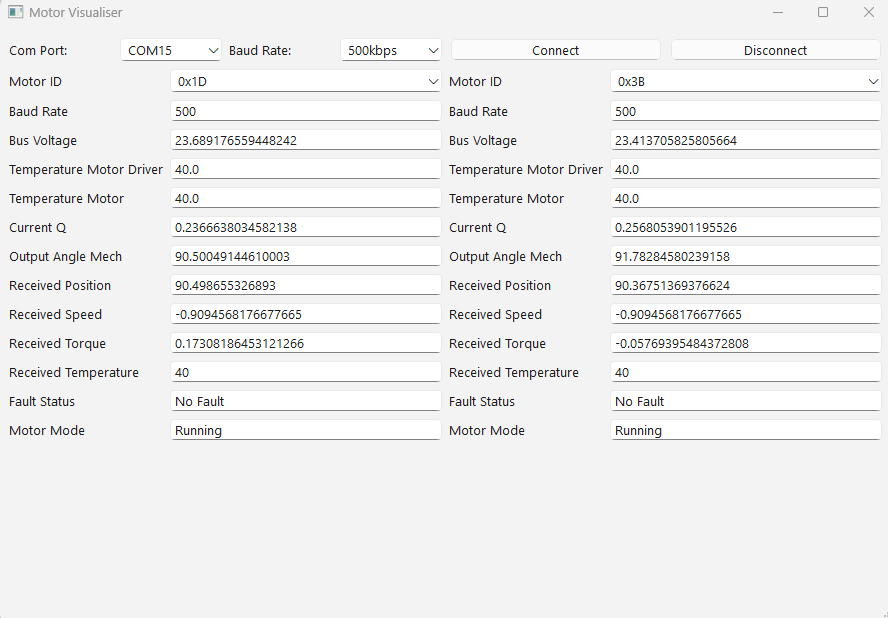Click the left motor's Baud Rate field
Image resolution: width=888 pixels, height=618 pixels.
(x=306, y=111)
